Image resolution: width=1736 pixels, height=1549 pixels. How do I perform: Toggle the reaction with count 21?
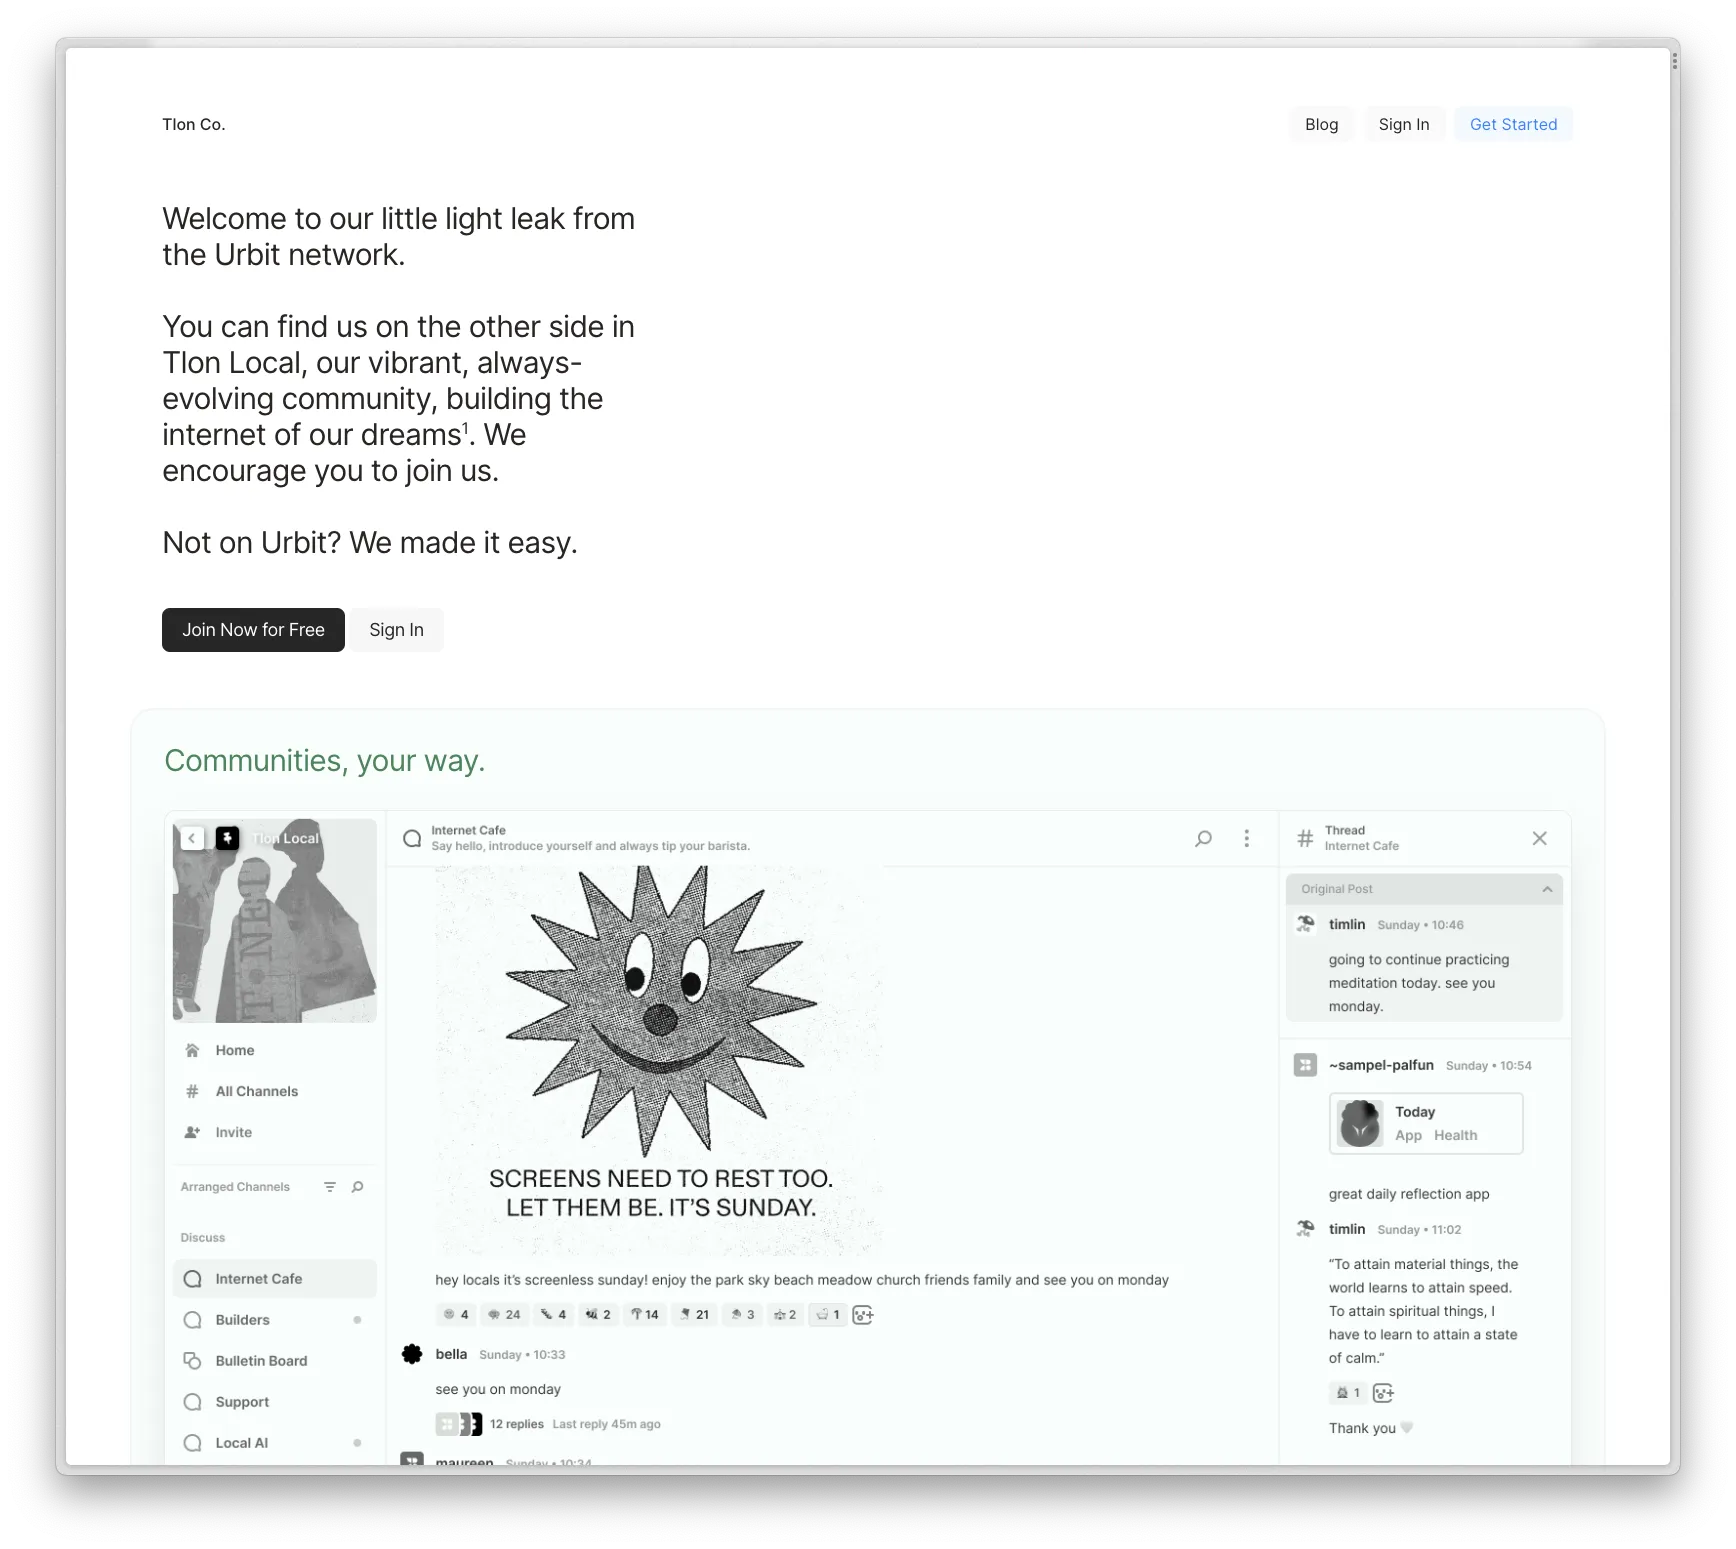click(695, 1315)
